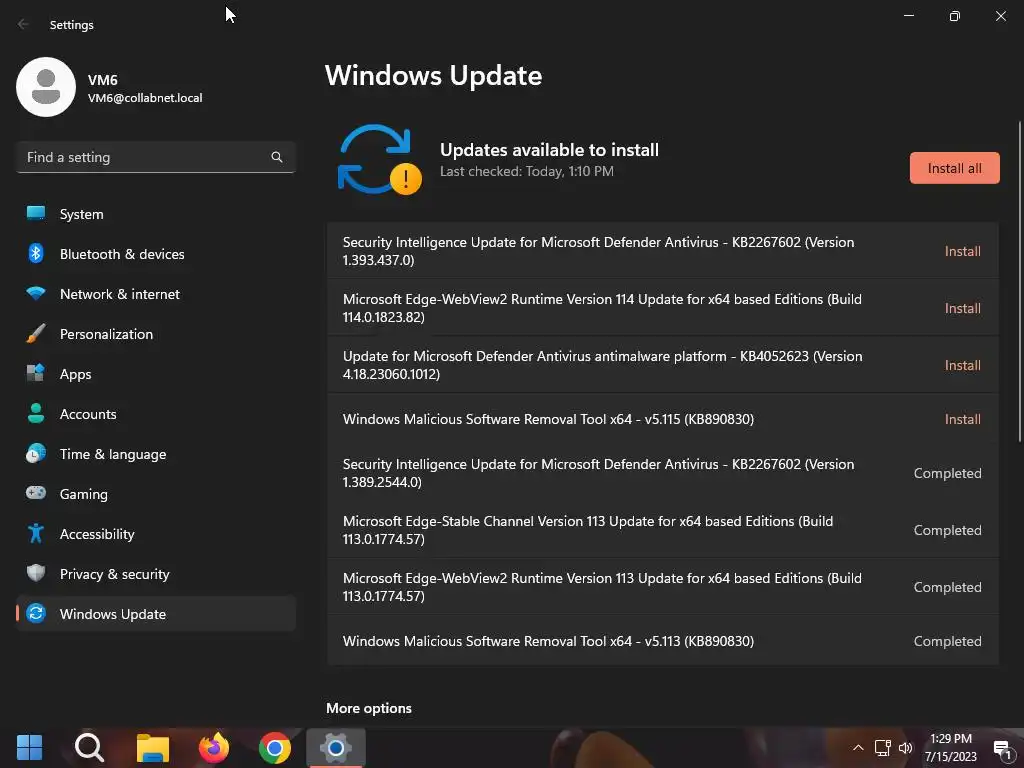1024x768 pixels.
Task: Open Accessibility settings
Action: (x=155, y=534)
